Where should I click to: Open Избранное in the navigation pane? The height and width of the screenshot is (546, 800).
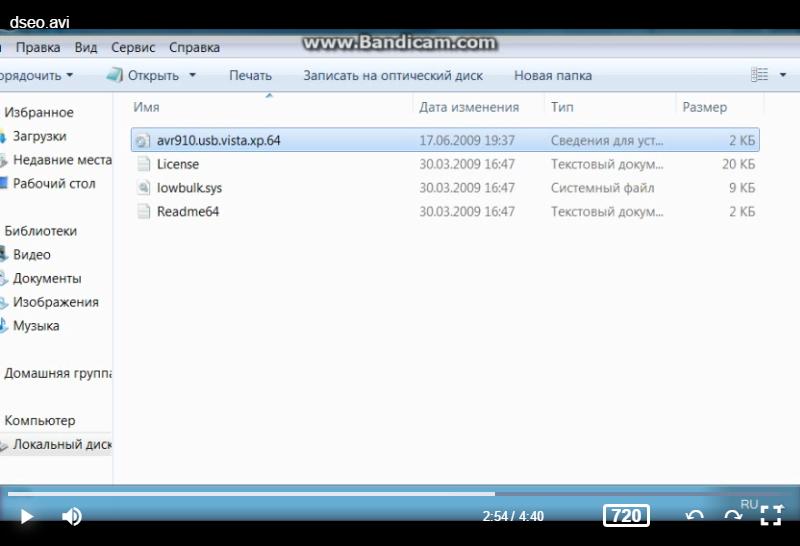pos(39,112)
